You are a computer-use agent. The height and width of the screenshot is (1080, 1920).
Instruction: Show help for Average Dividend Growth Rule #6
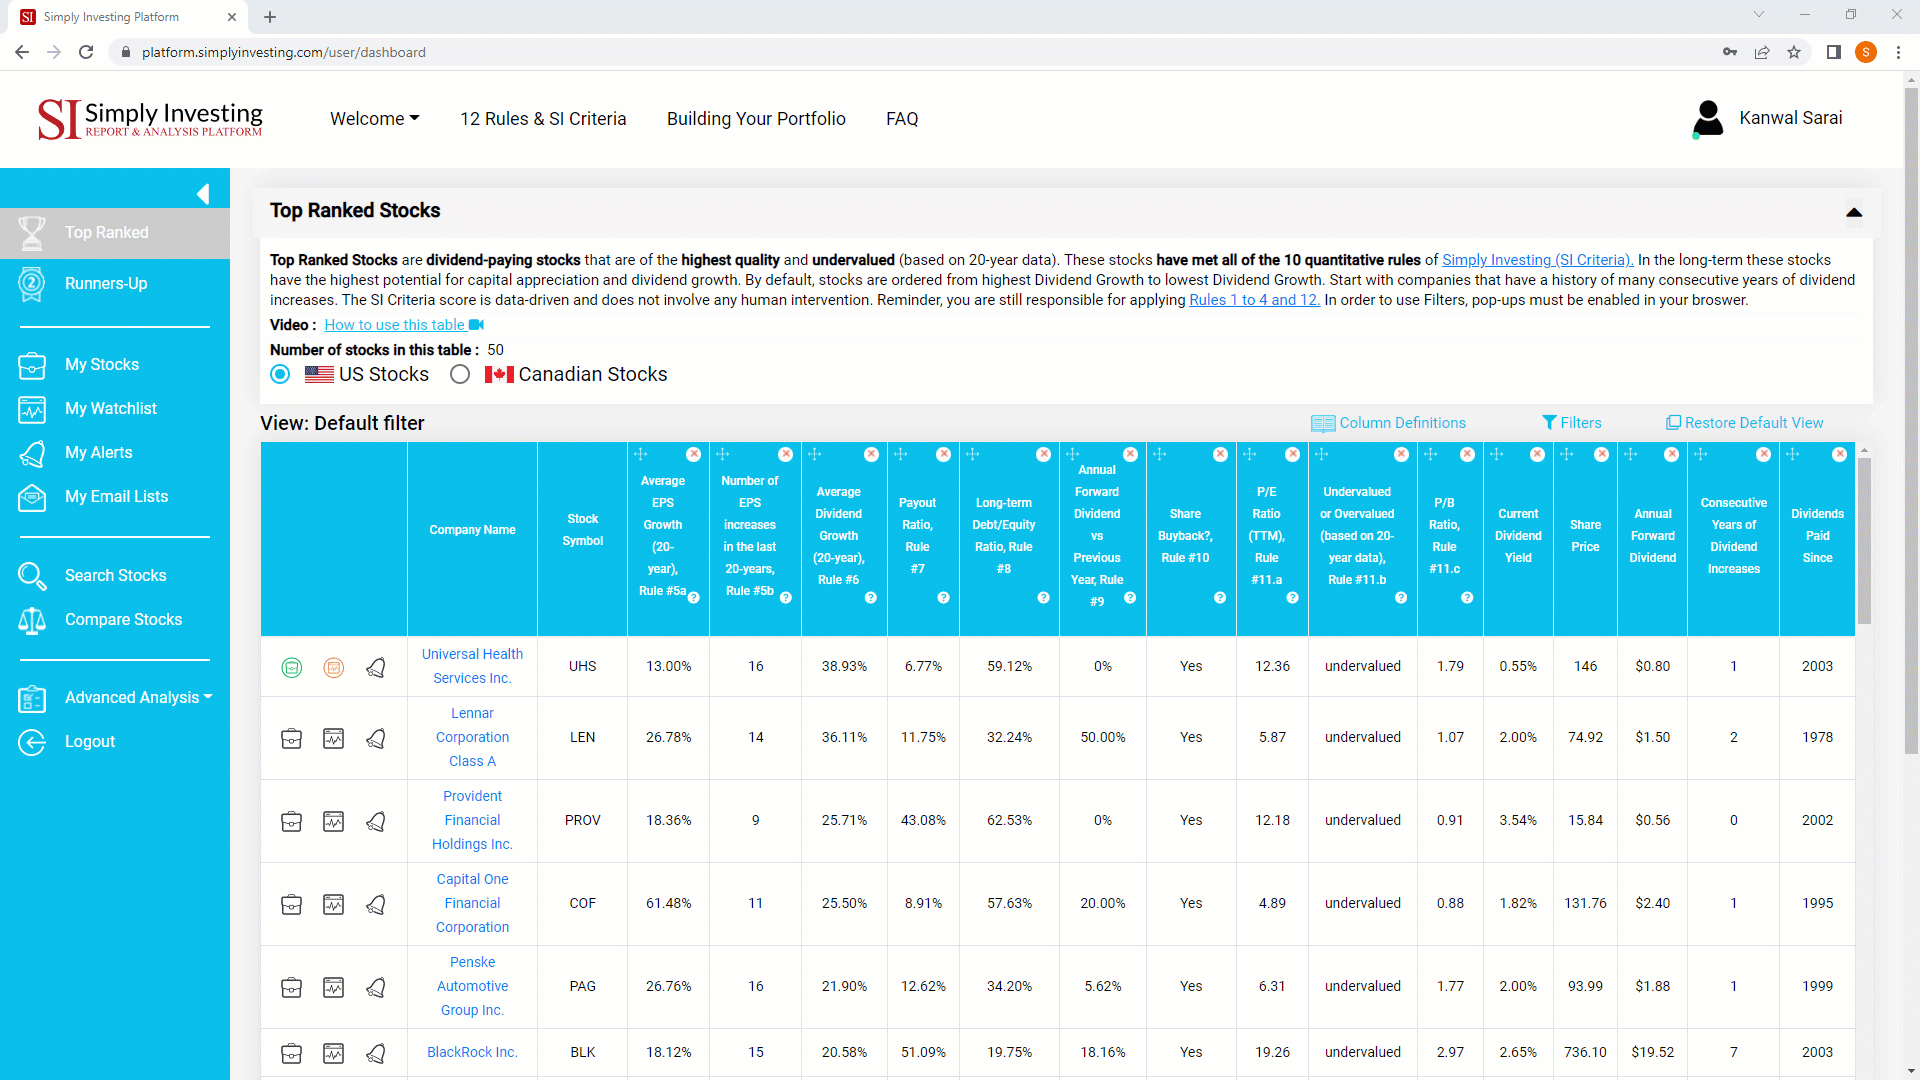pos(871,598)
